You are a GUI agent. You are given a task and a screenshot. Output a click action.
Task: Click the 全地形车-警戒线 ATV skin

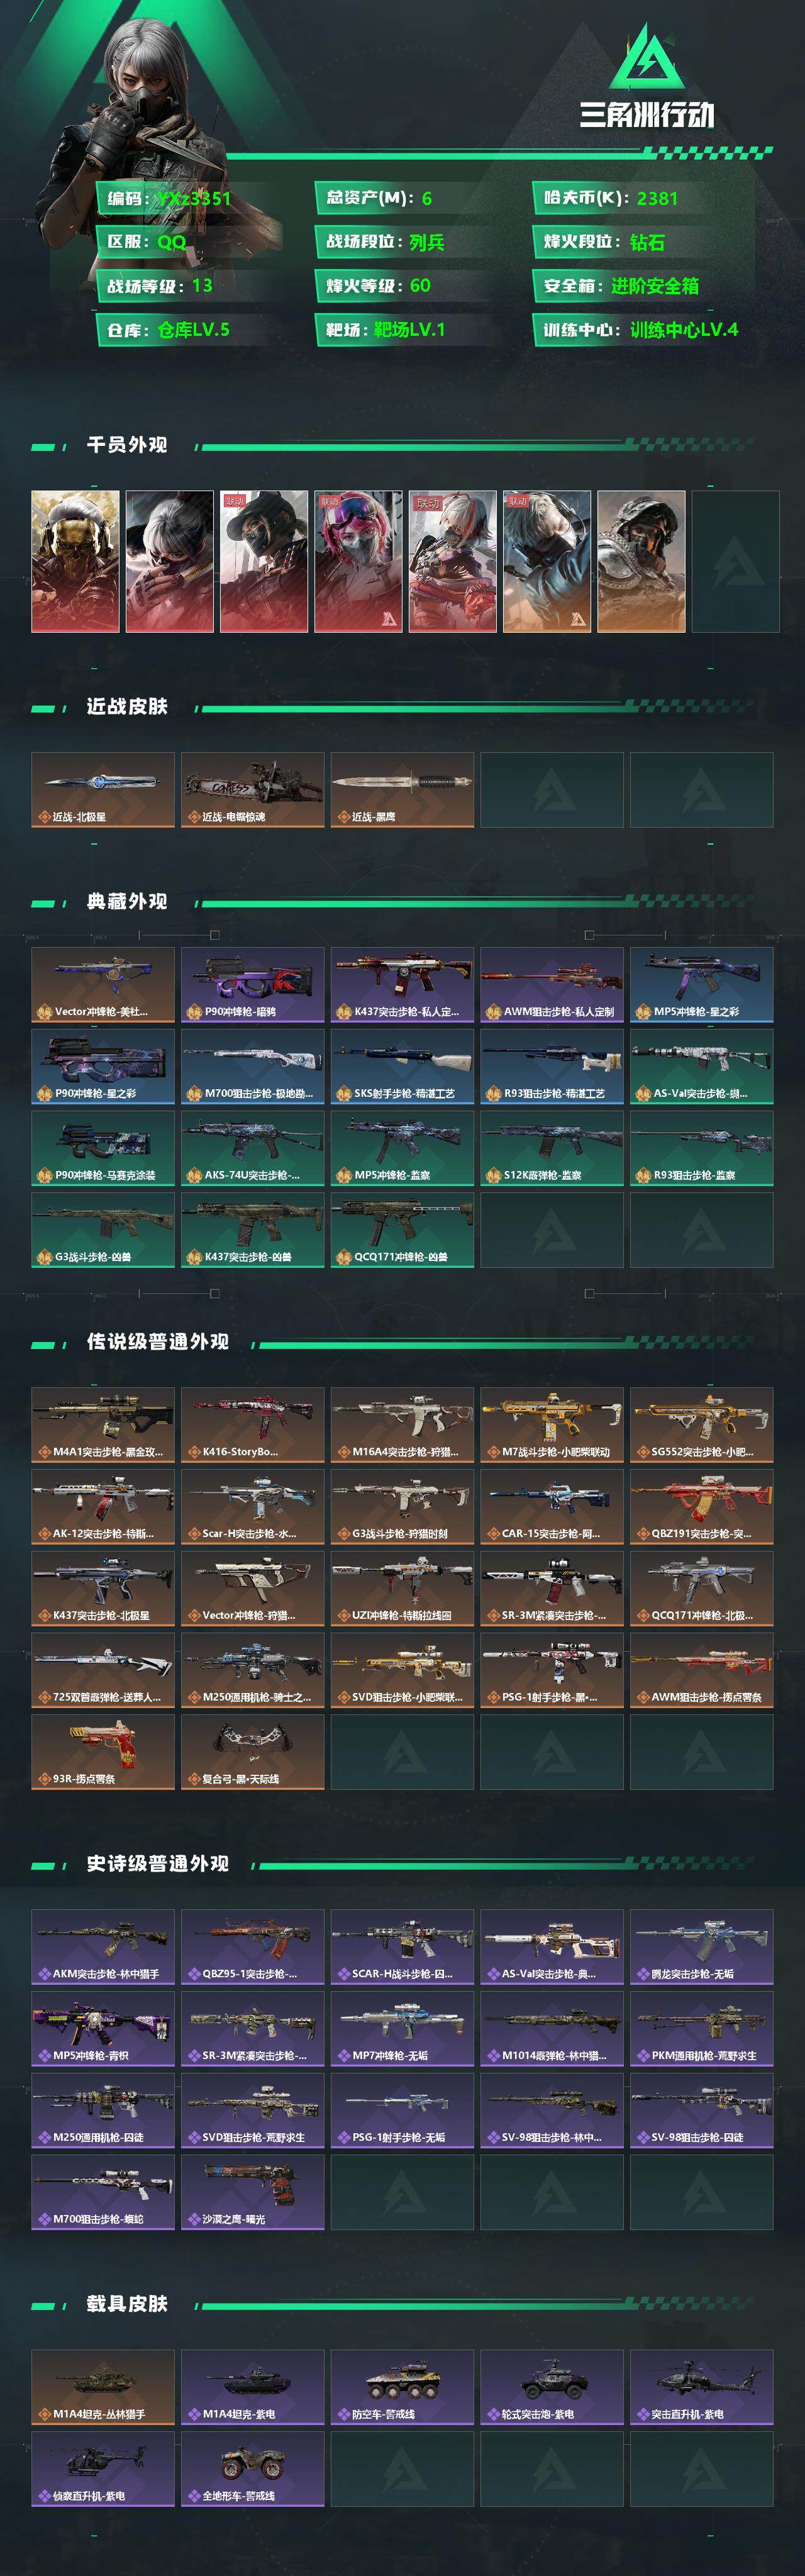tap(253, 2469)
